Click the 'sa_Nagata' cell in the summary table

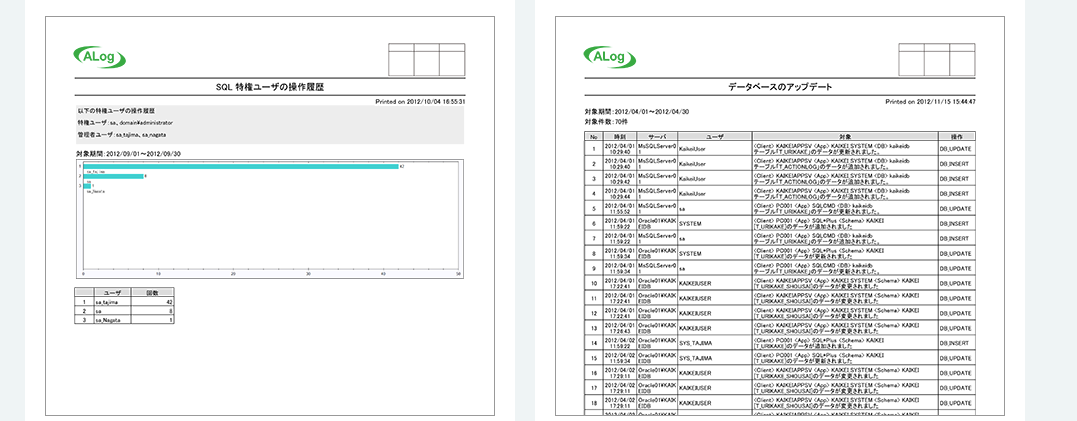[x=111, y=320]
